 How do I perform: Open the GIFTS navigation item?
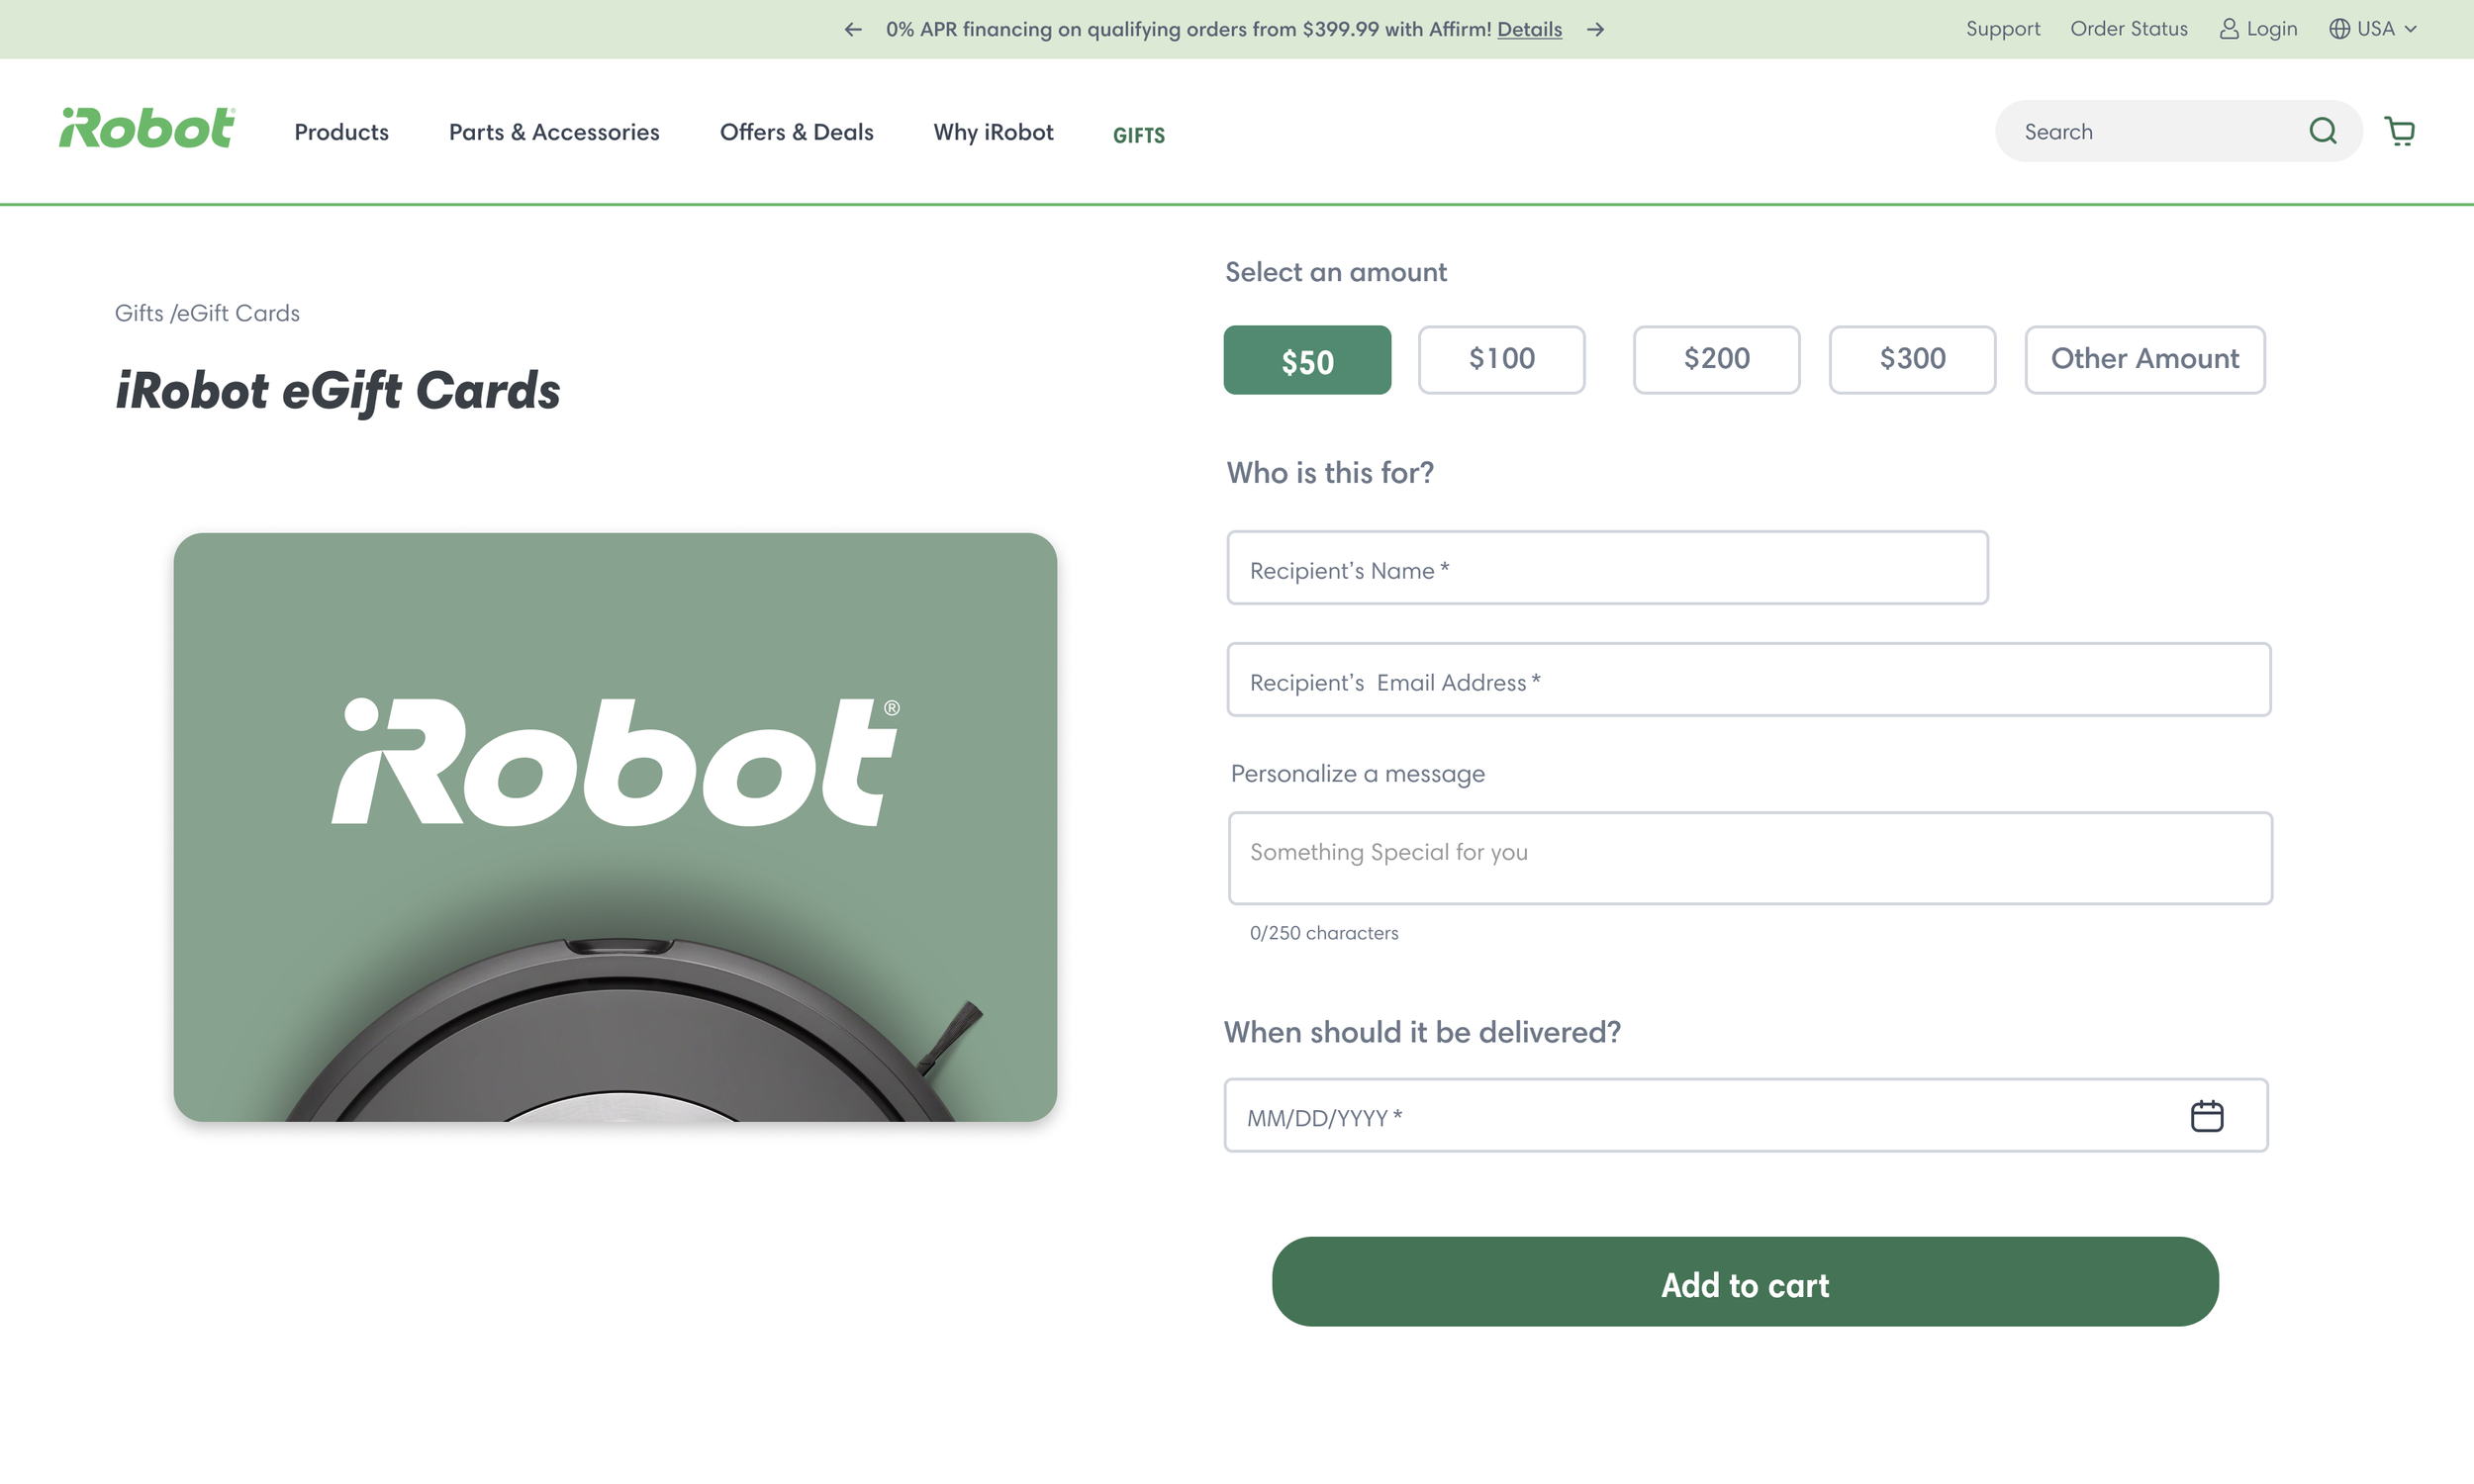click(x=1138, y=135)
